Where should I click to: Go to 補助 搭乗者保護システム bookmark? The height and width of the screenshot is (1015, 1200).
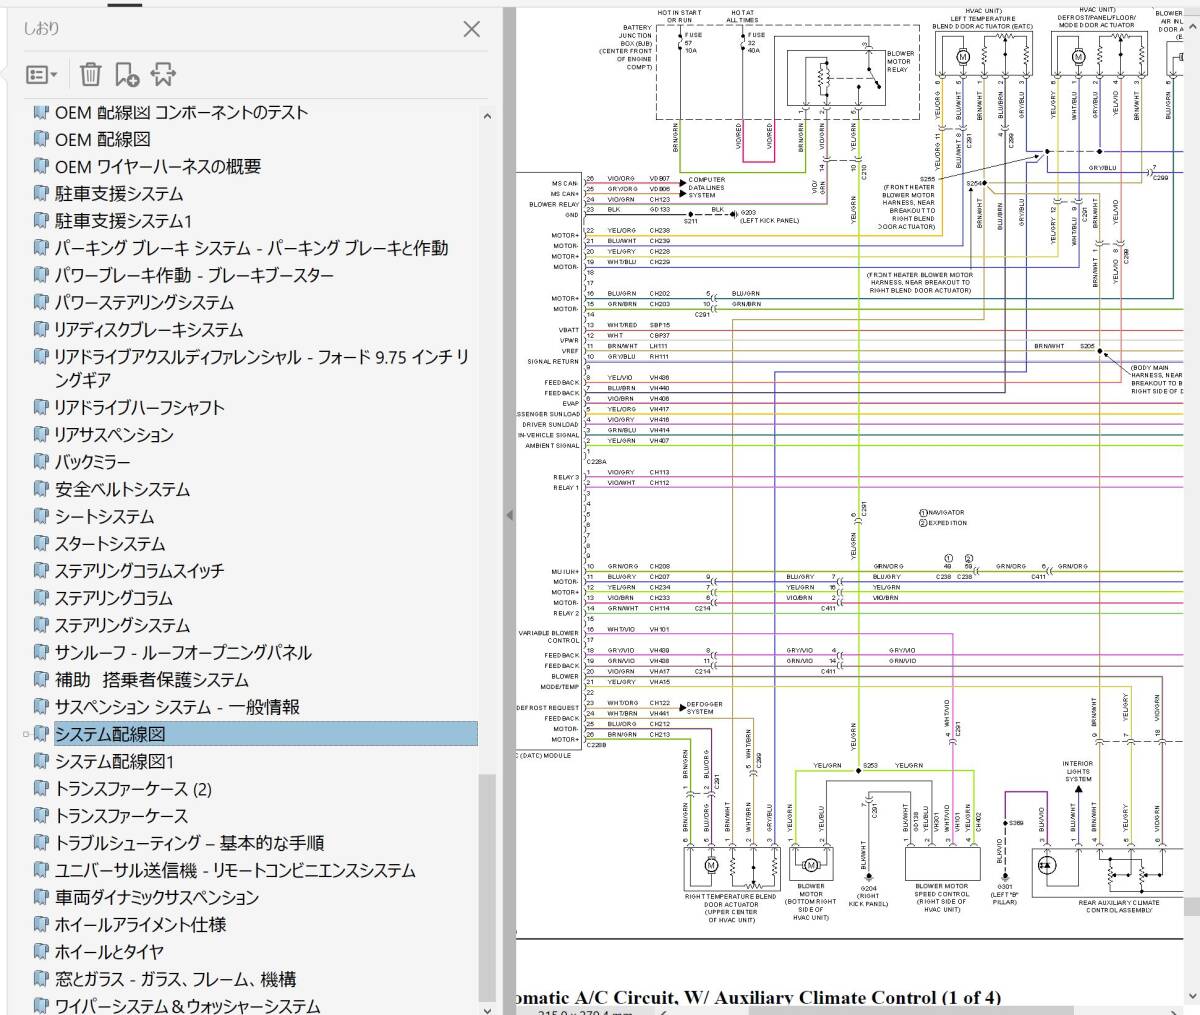point(152,679)
